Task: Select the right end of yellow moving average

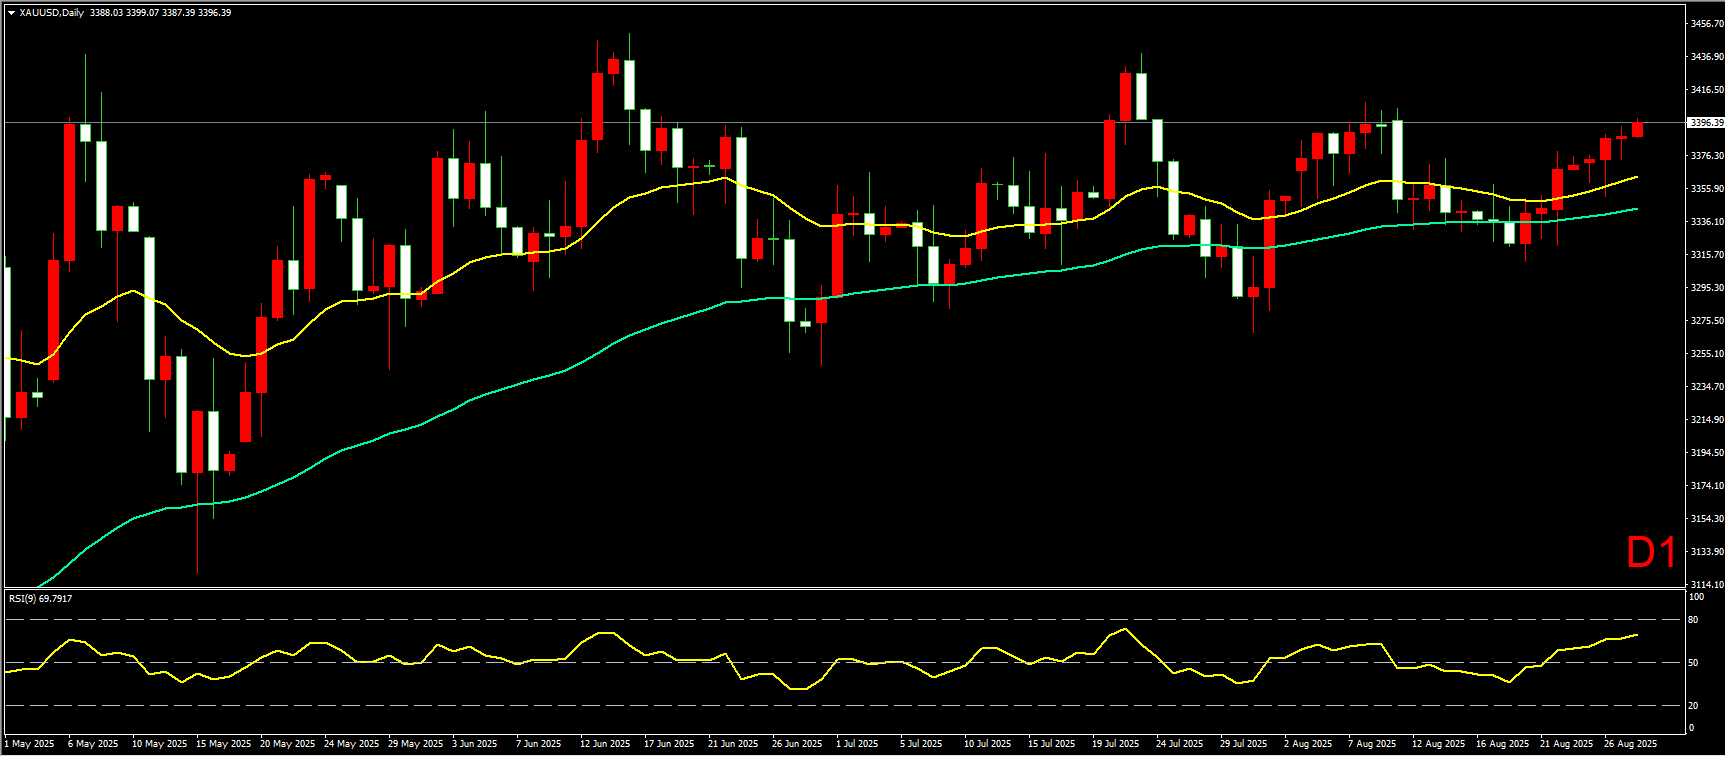Action: (x=1636, y=177)
